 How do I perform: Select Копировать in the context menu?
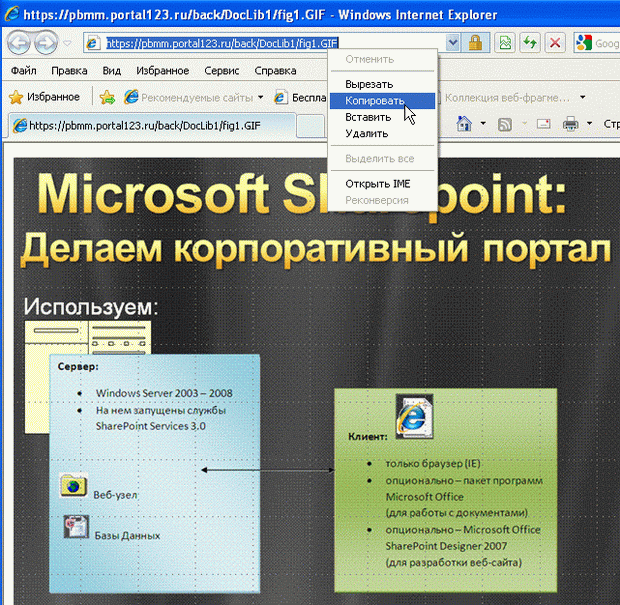click(374, 101)
